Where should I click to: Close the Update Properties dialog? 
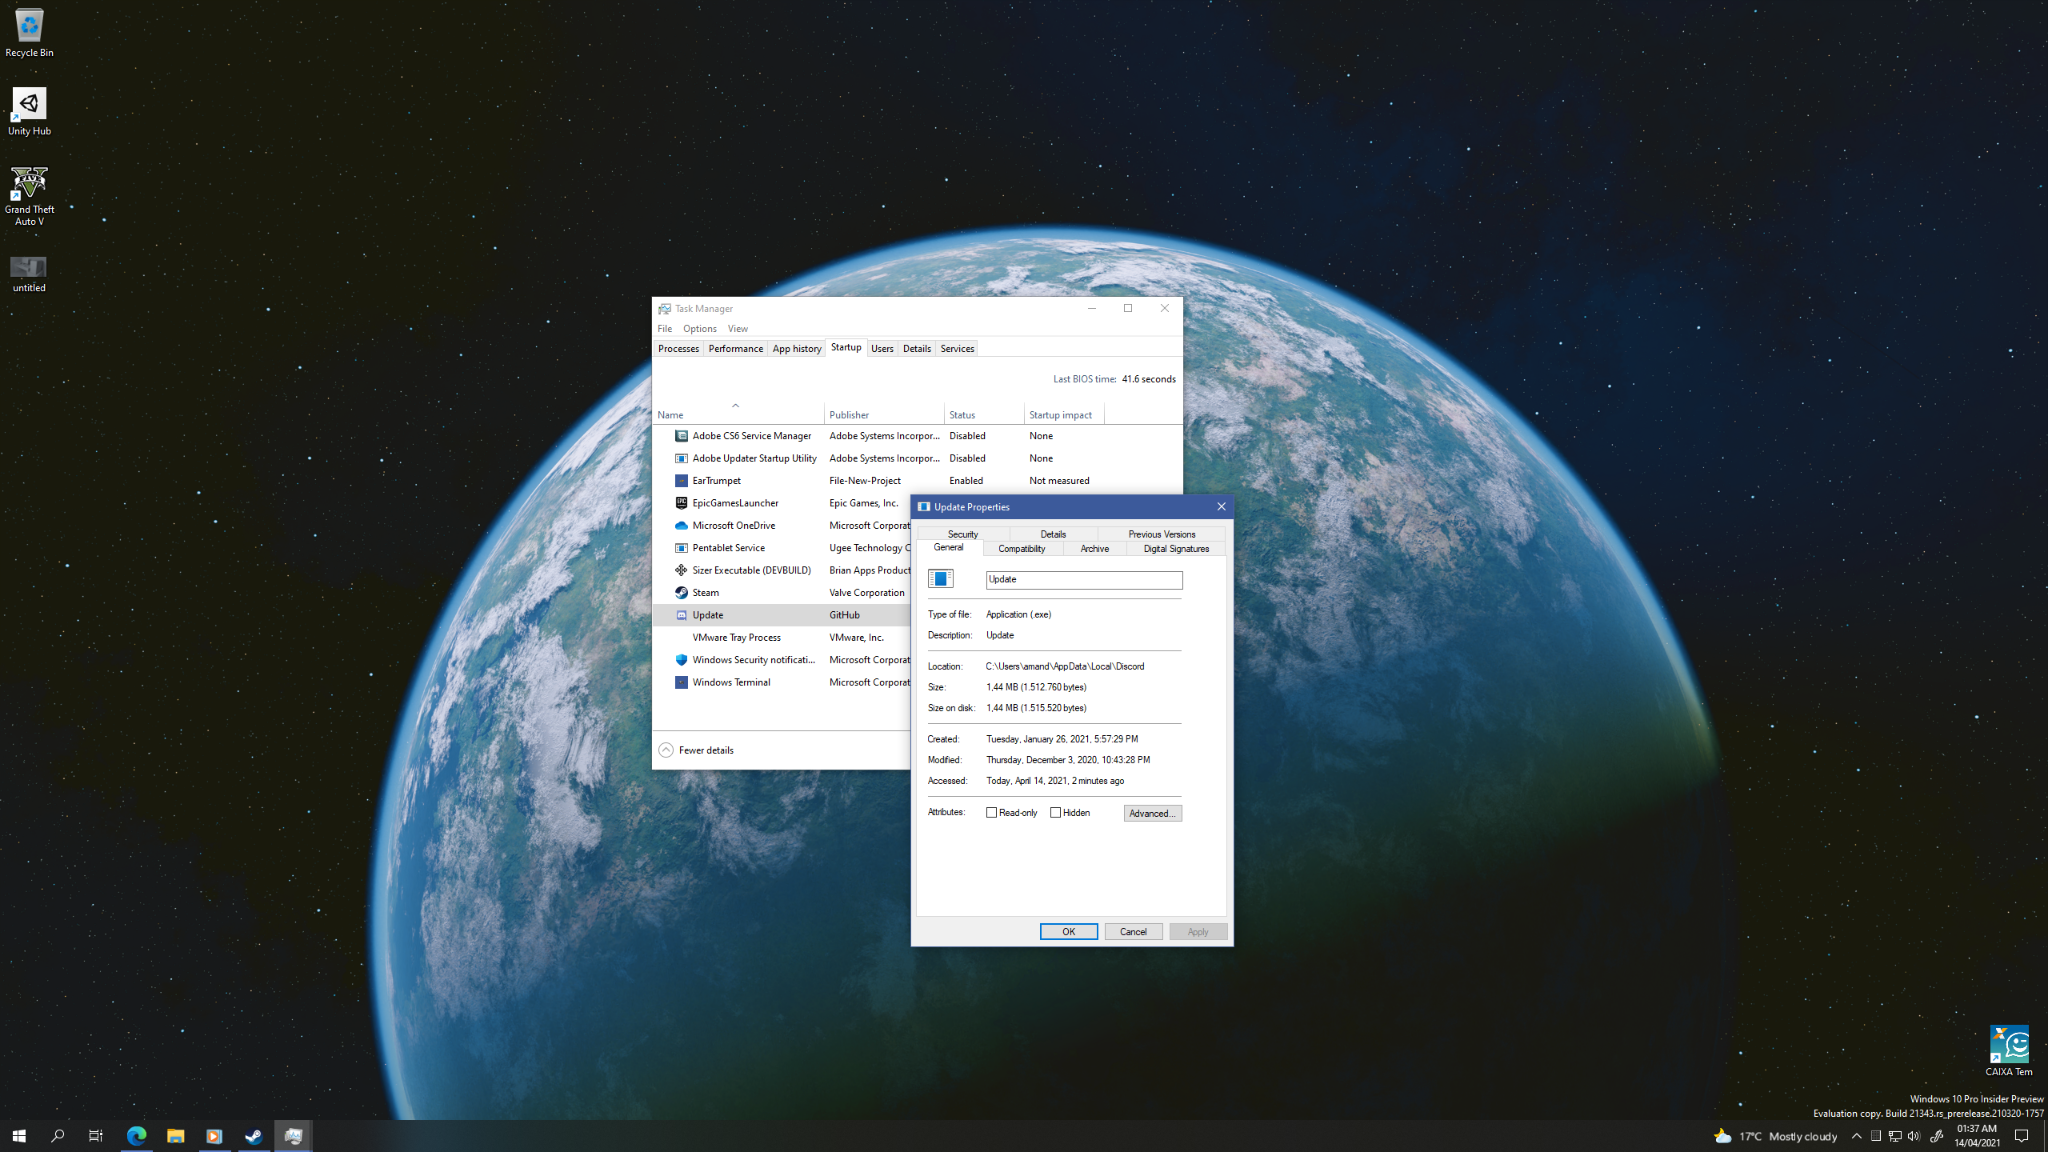point(1221,507)
